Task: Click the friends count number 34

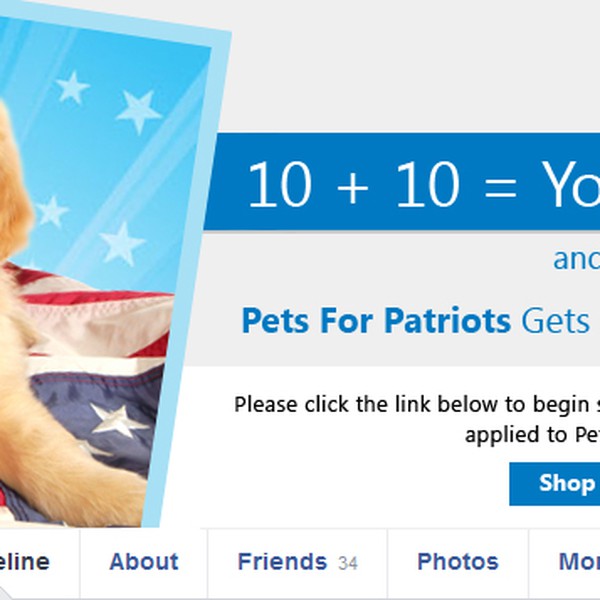Action: [347, 563]
